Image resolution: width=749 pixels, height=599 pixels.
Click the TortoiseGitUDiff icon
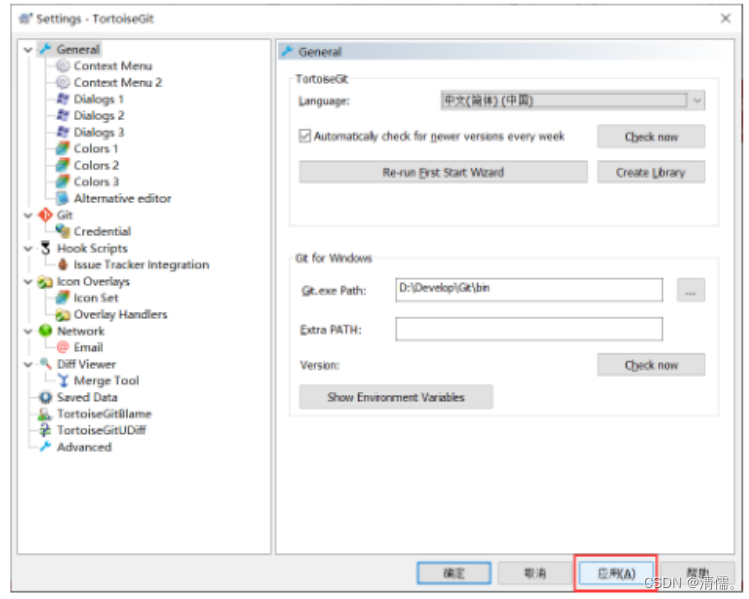click(x=46, y=430)
